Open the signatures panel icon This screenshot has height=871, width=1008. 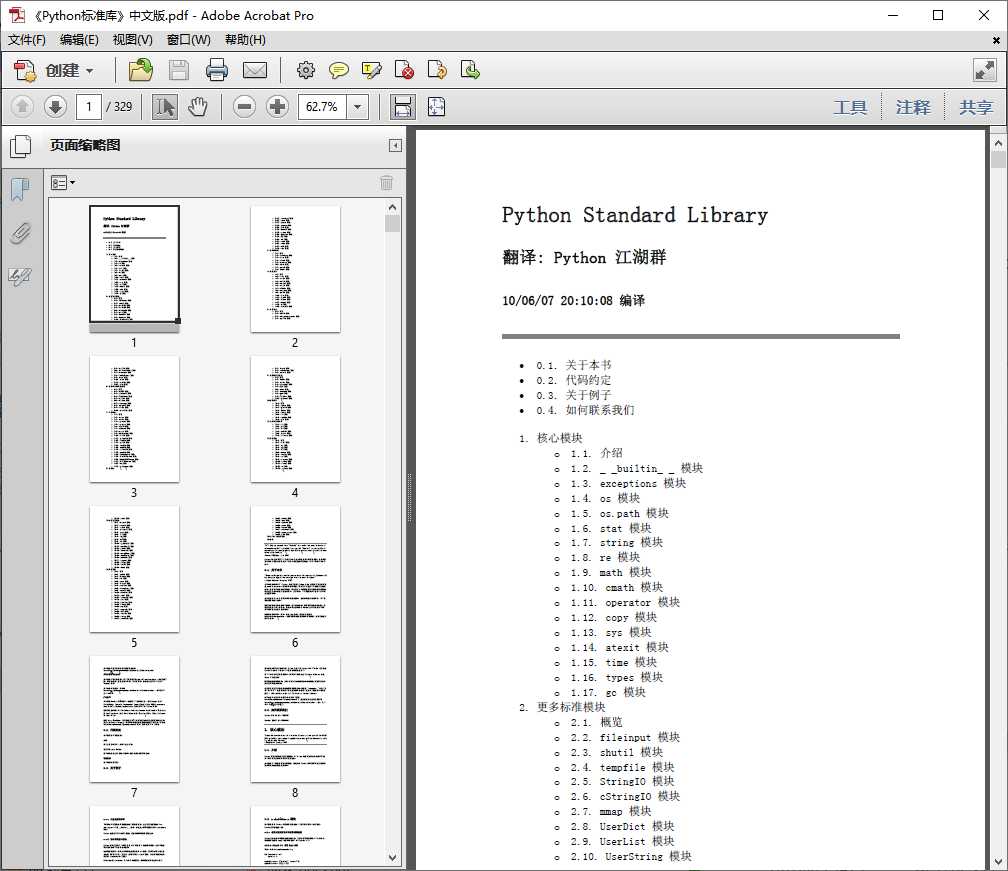coord(20,276)
